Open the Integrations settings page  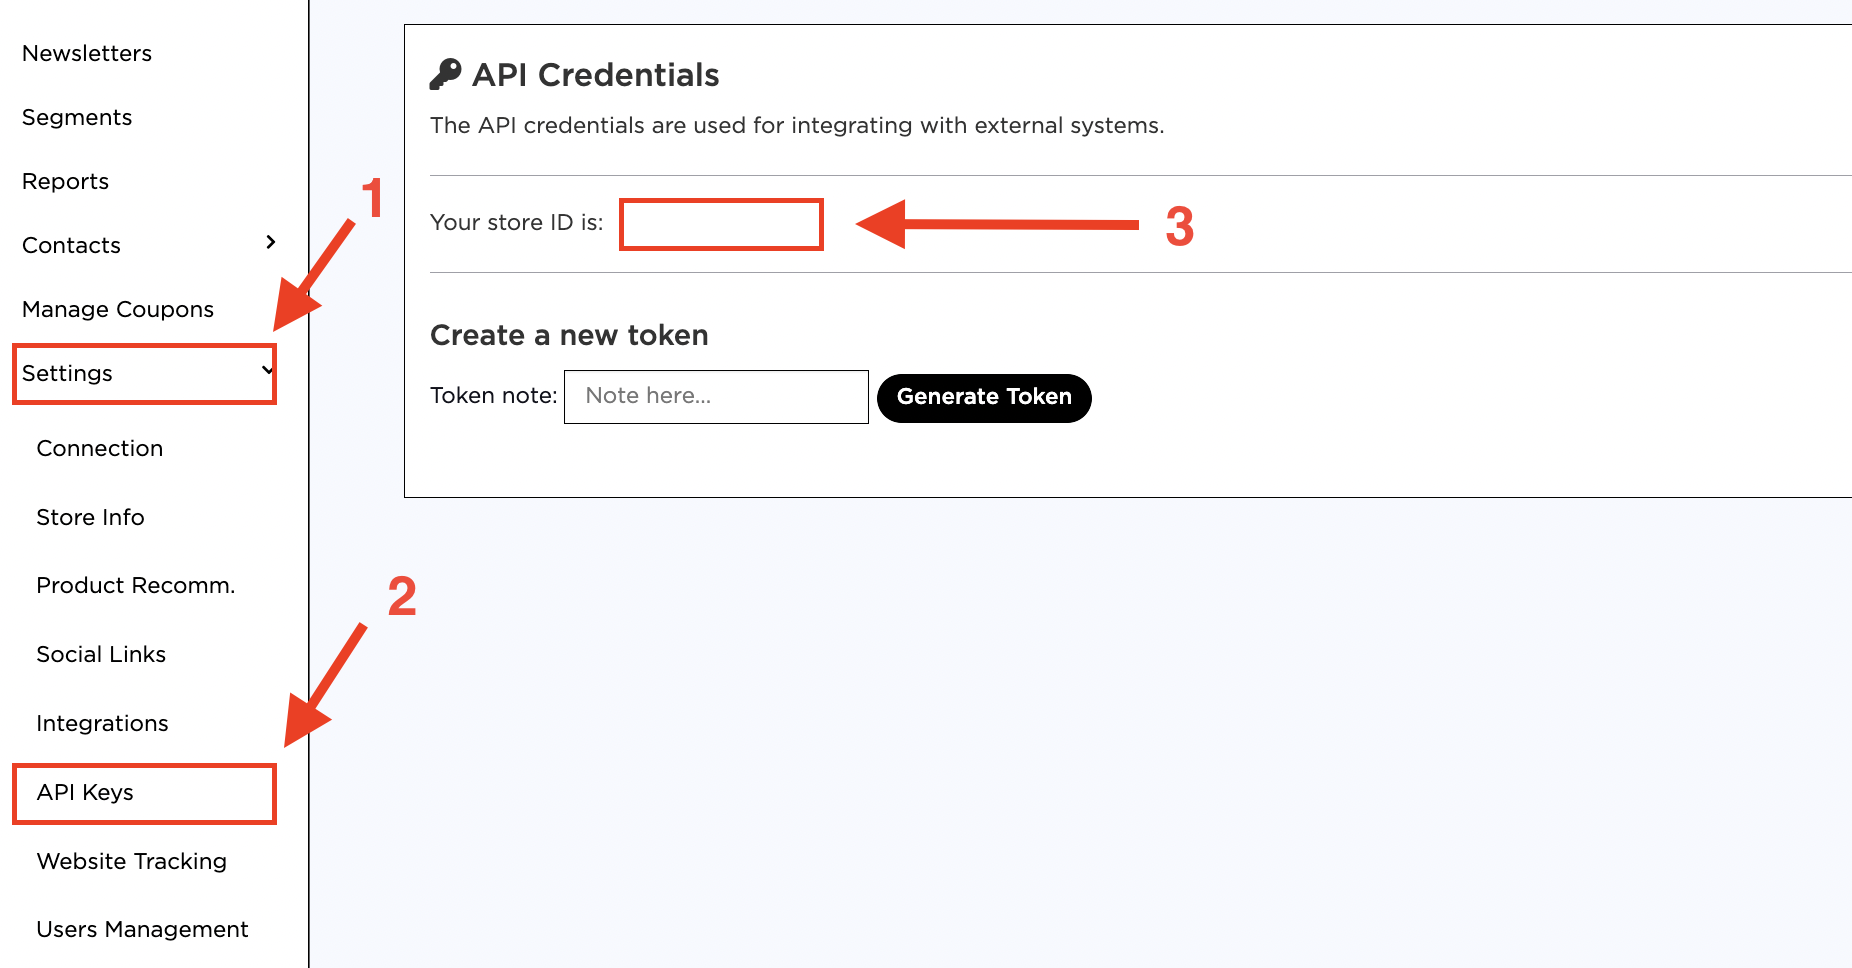[x=102, y=723]
